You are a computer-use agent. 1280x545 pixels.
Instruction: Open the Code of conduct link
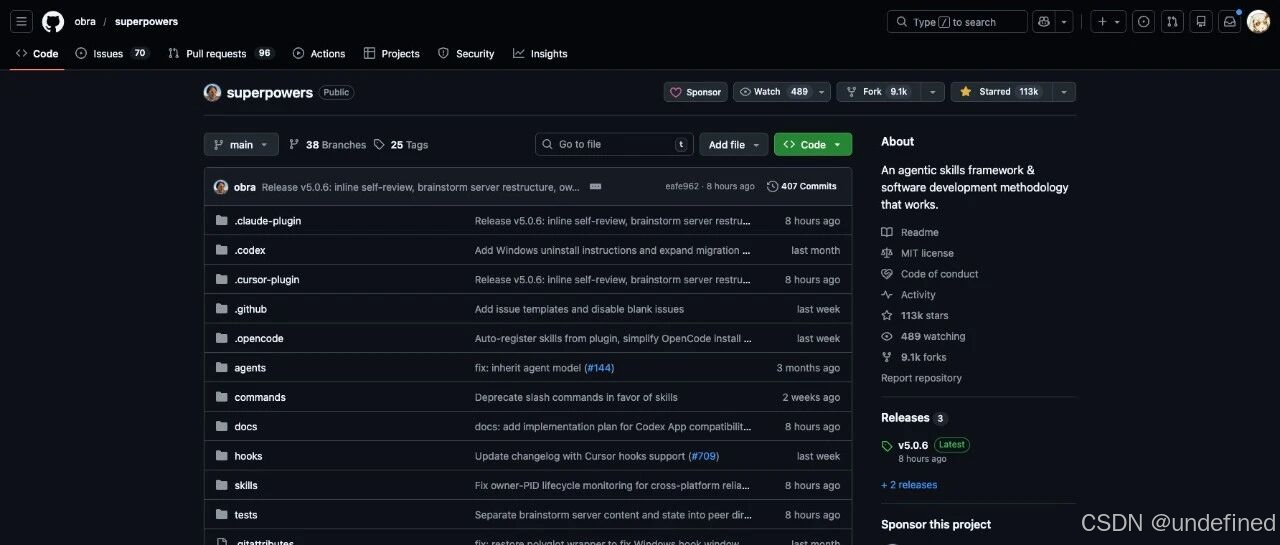(930, 274)
